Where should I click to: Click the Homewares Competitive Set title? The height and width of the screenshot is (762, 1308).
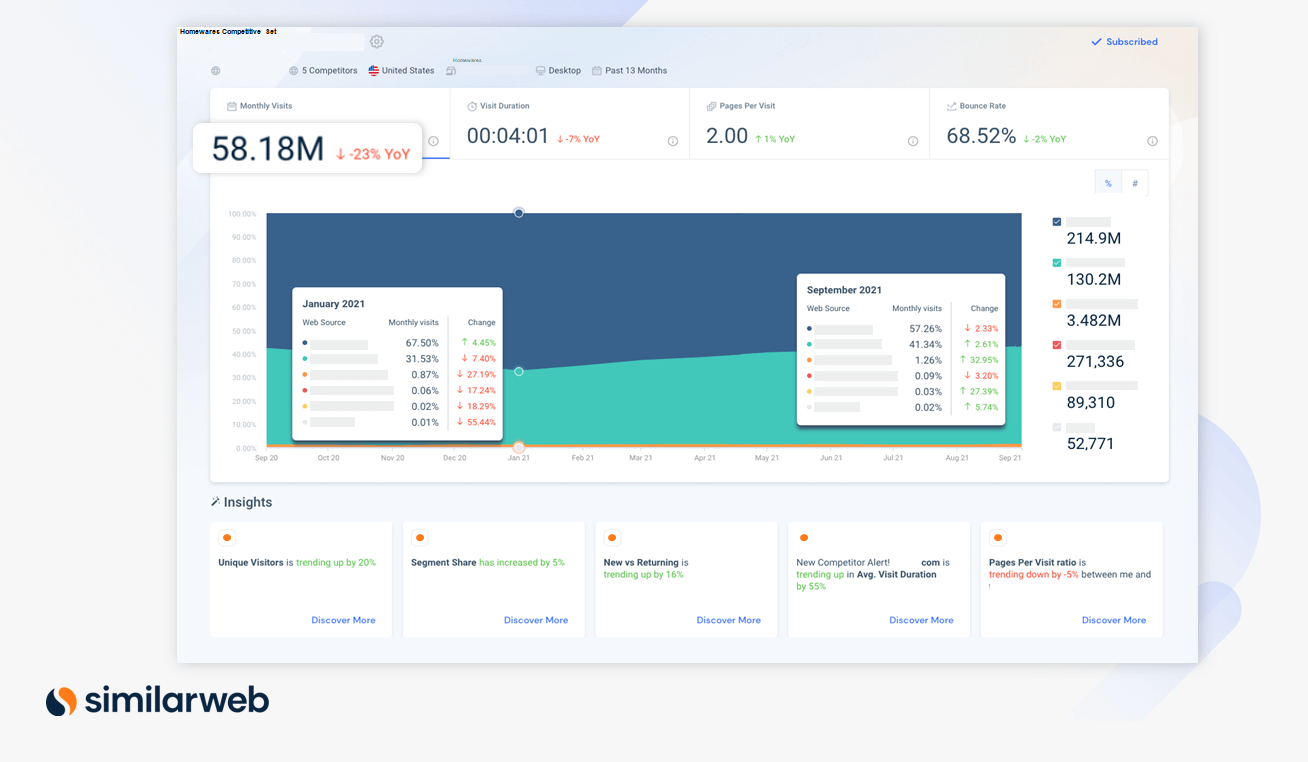click(228, 32)
